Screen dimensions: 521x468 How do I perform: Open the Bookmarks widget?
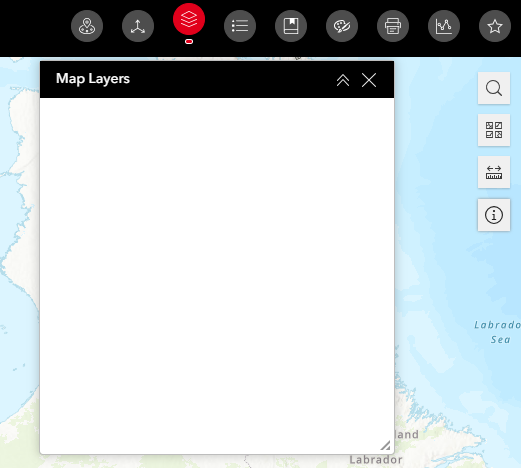tap(291, 26)
